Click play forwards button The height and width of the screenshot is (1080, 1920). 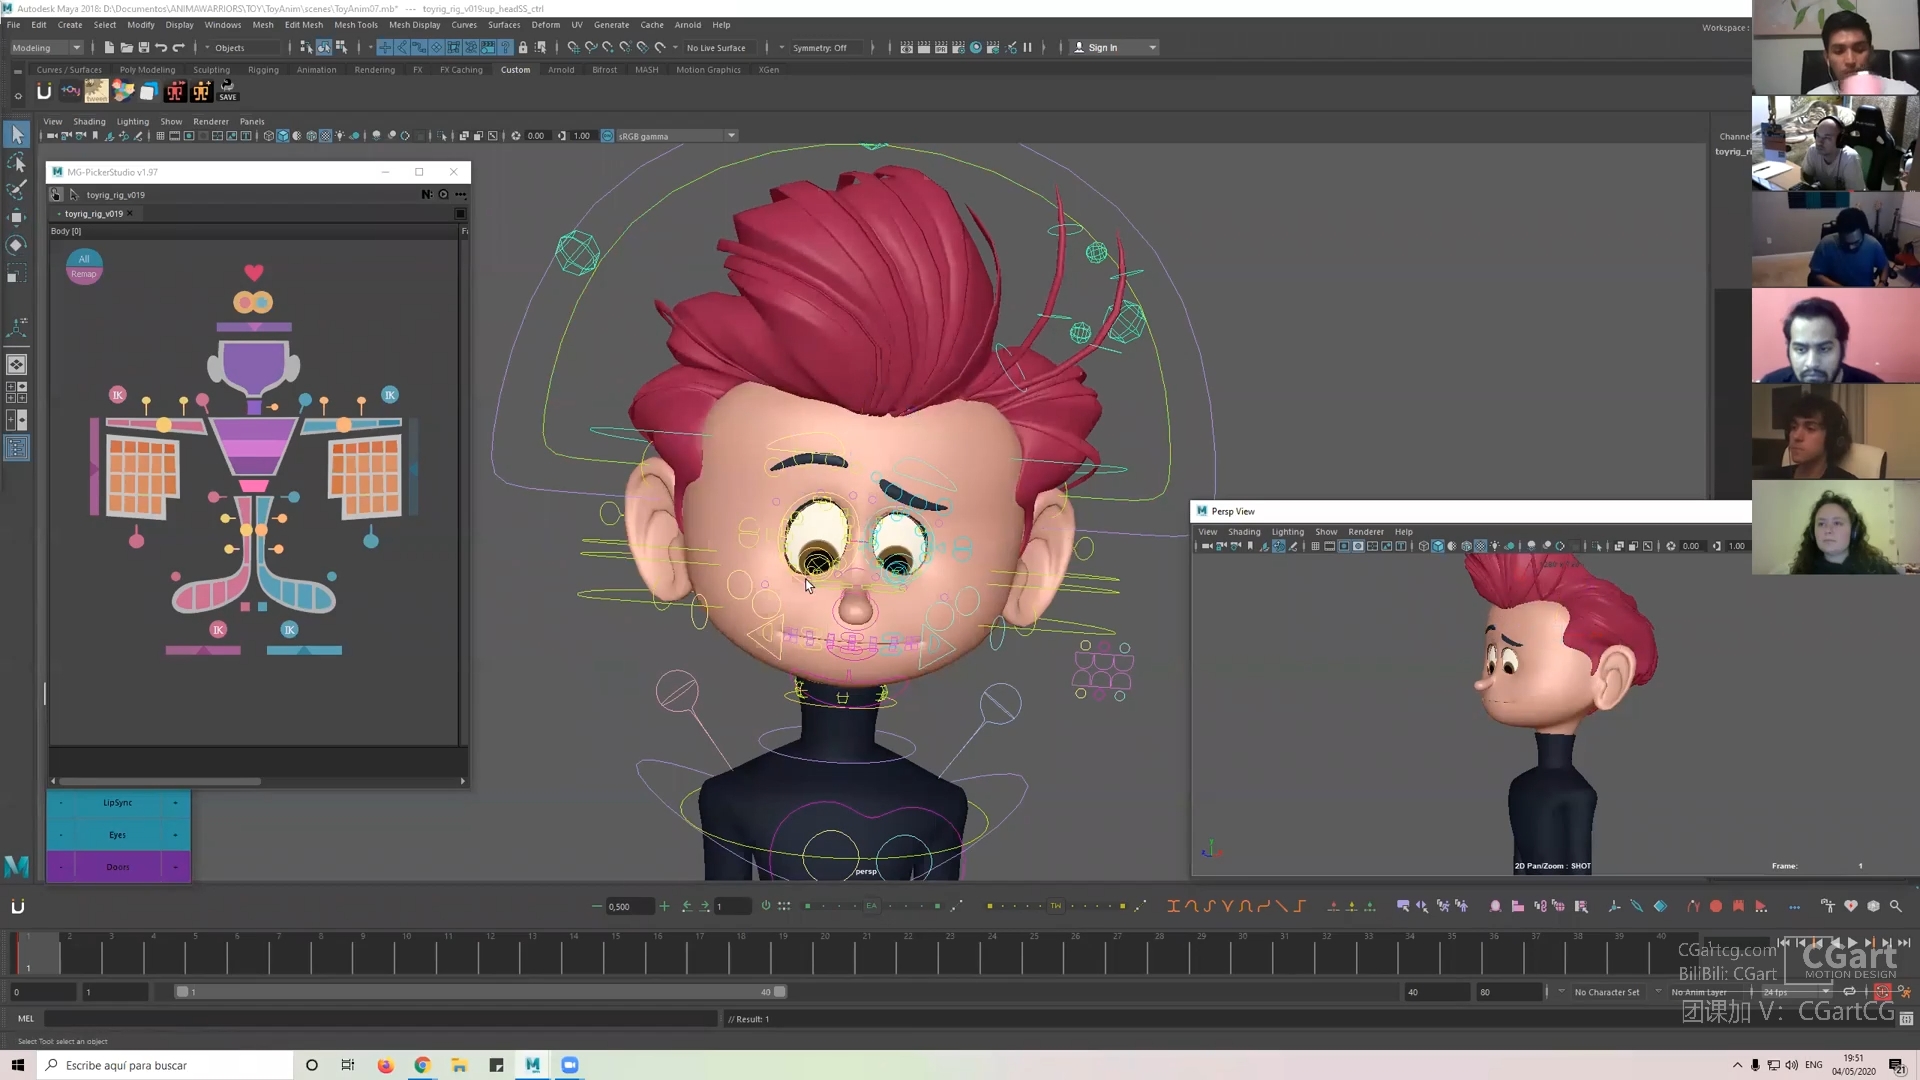tap(1852, 942)
